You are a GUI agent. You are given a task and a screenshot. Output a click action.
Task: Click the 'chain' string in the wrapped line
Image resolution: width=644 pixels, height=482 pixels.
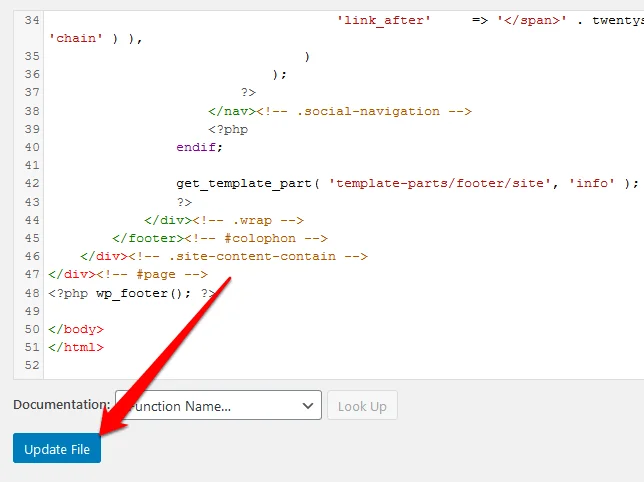76,38
